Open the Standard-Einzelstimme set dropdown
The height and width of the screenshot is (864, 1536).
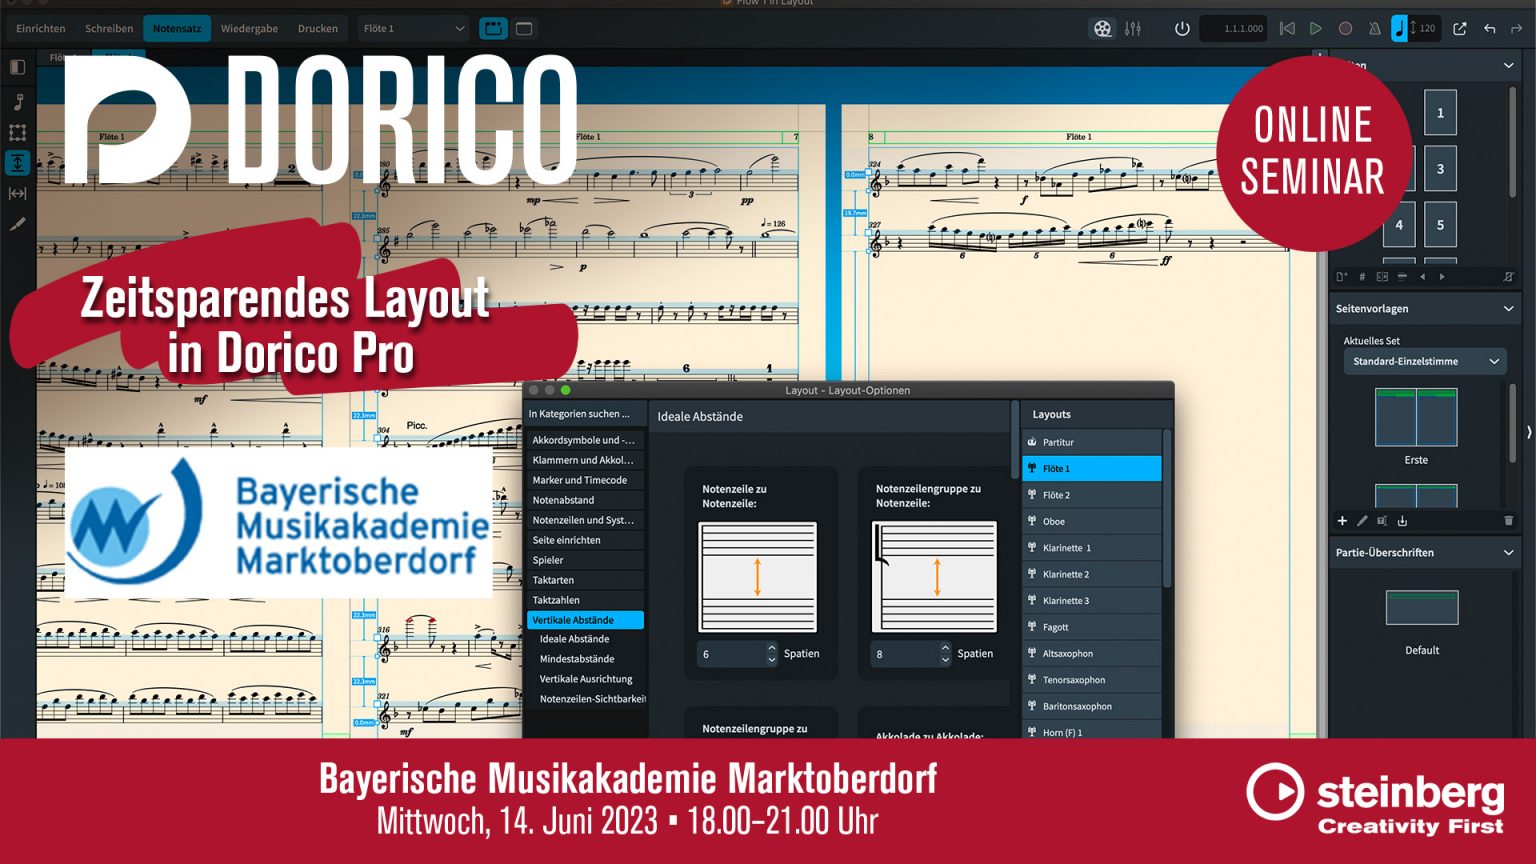click(1425, 361)
